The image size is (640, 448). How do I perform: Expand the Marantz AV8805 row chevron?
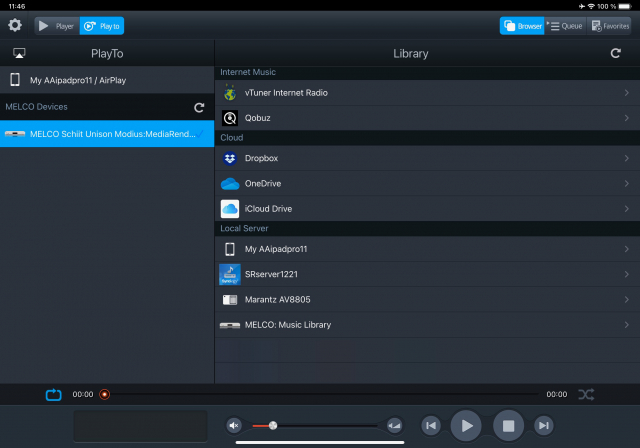tap(627, 300)
